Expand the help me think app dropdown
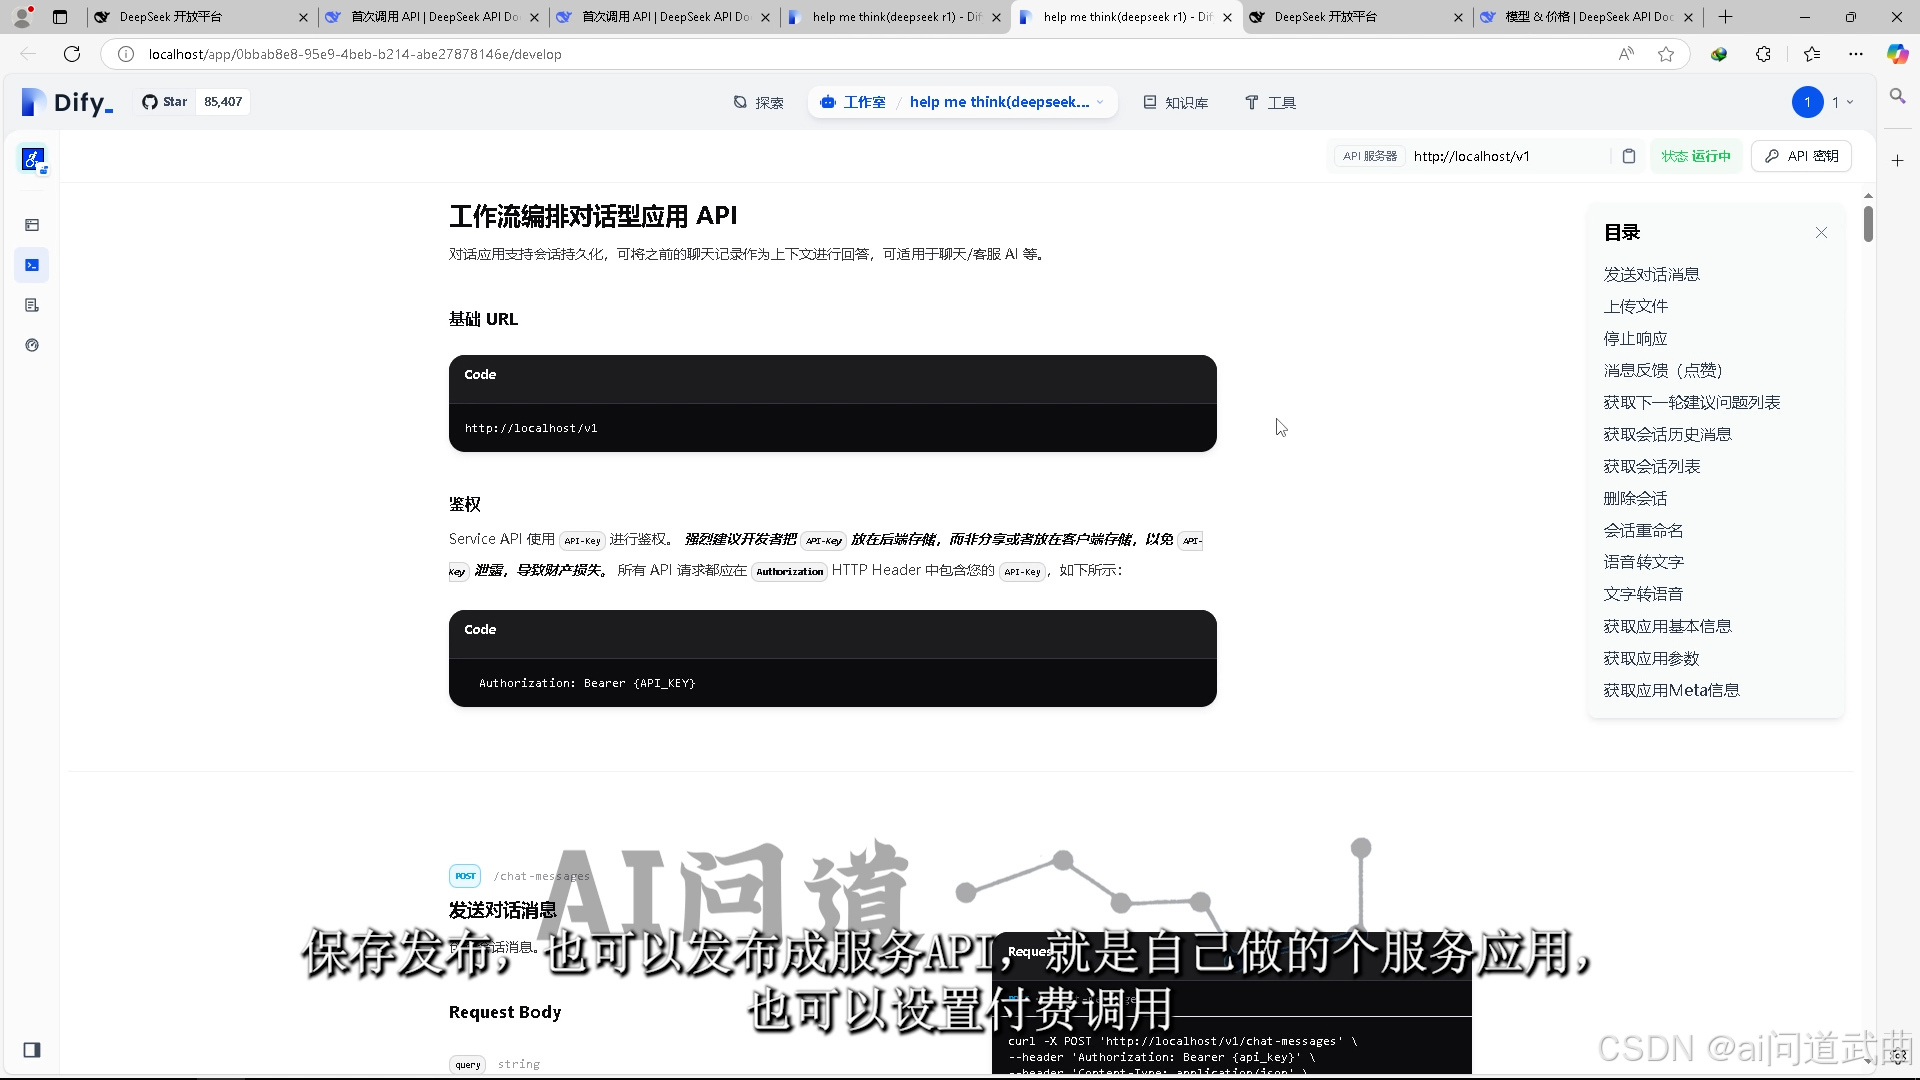 point(1100,101)
